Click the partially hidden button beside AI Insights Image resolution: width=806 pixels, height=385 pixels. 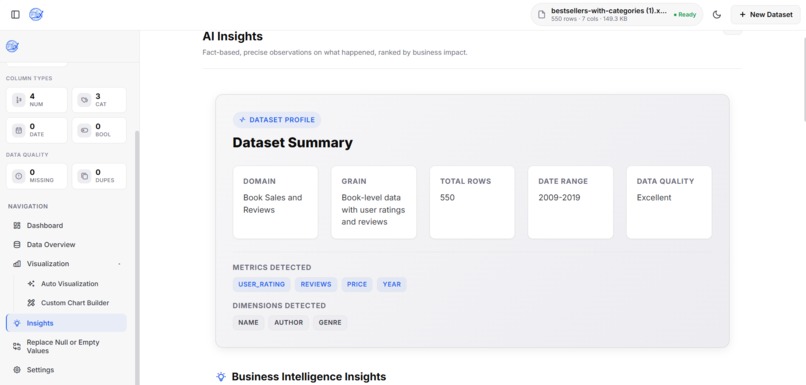click(732, 32)
